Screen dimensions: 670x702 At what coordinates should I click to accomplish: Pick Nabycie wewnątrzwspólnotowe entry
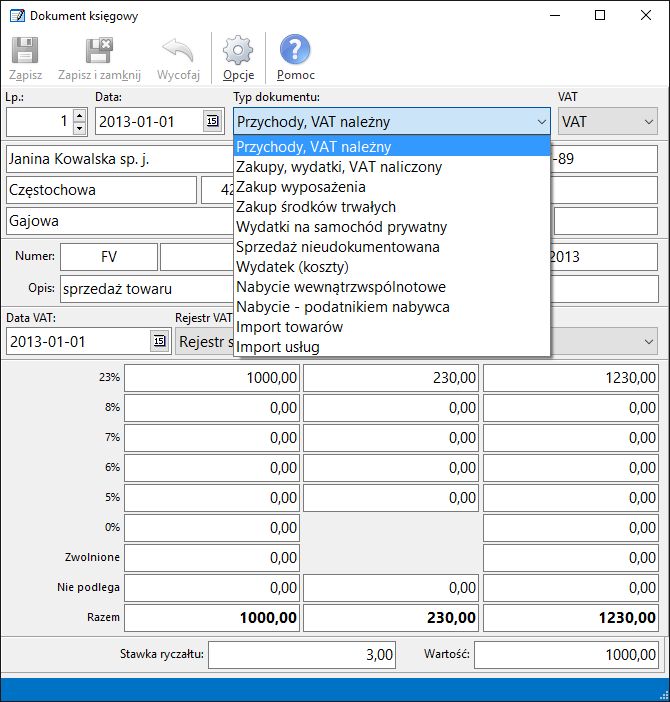tap(341, 287)
